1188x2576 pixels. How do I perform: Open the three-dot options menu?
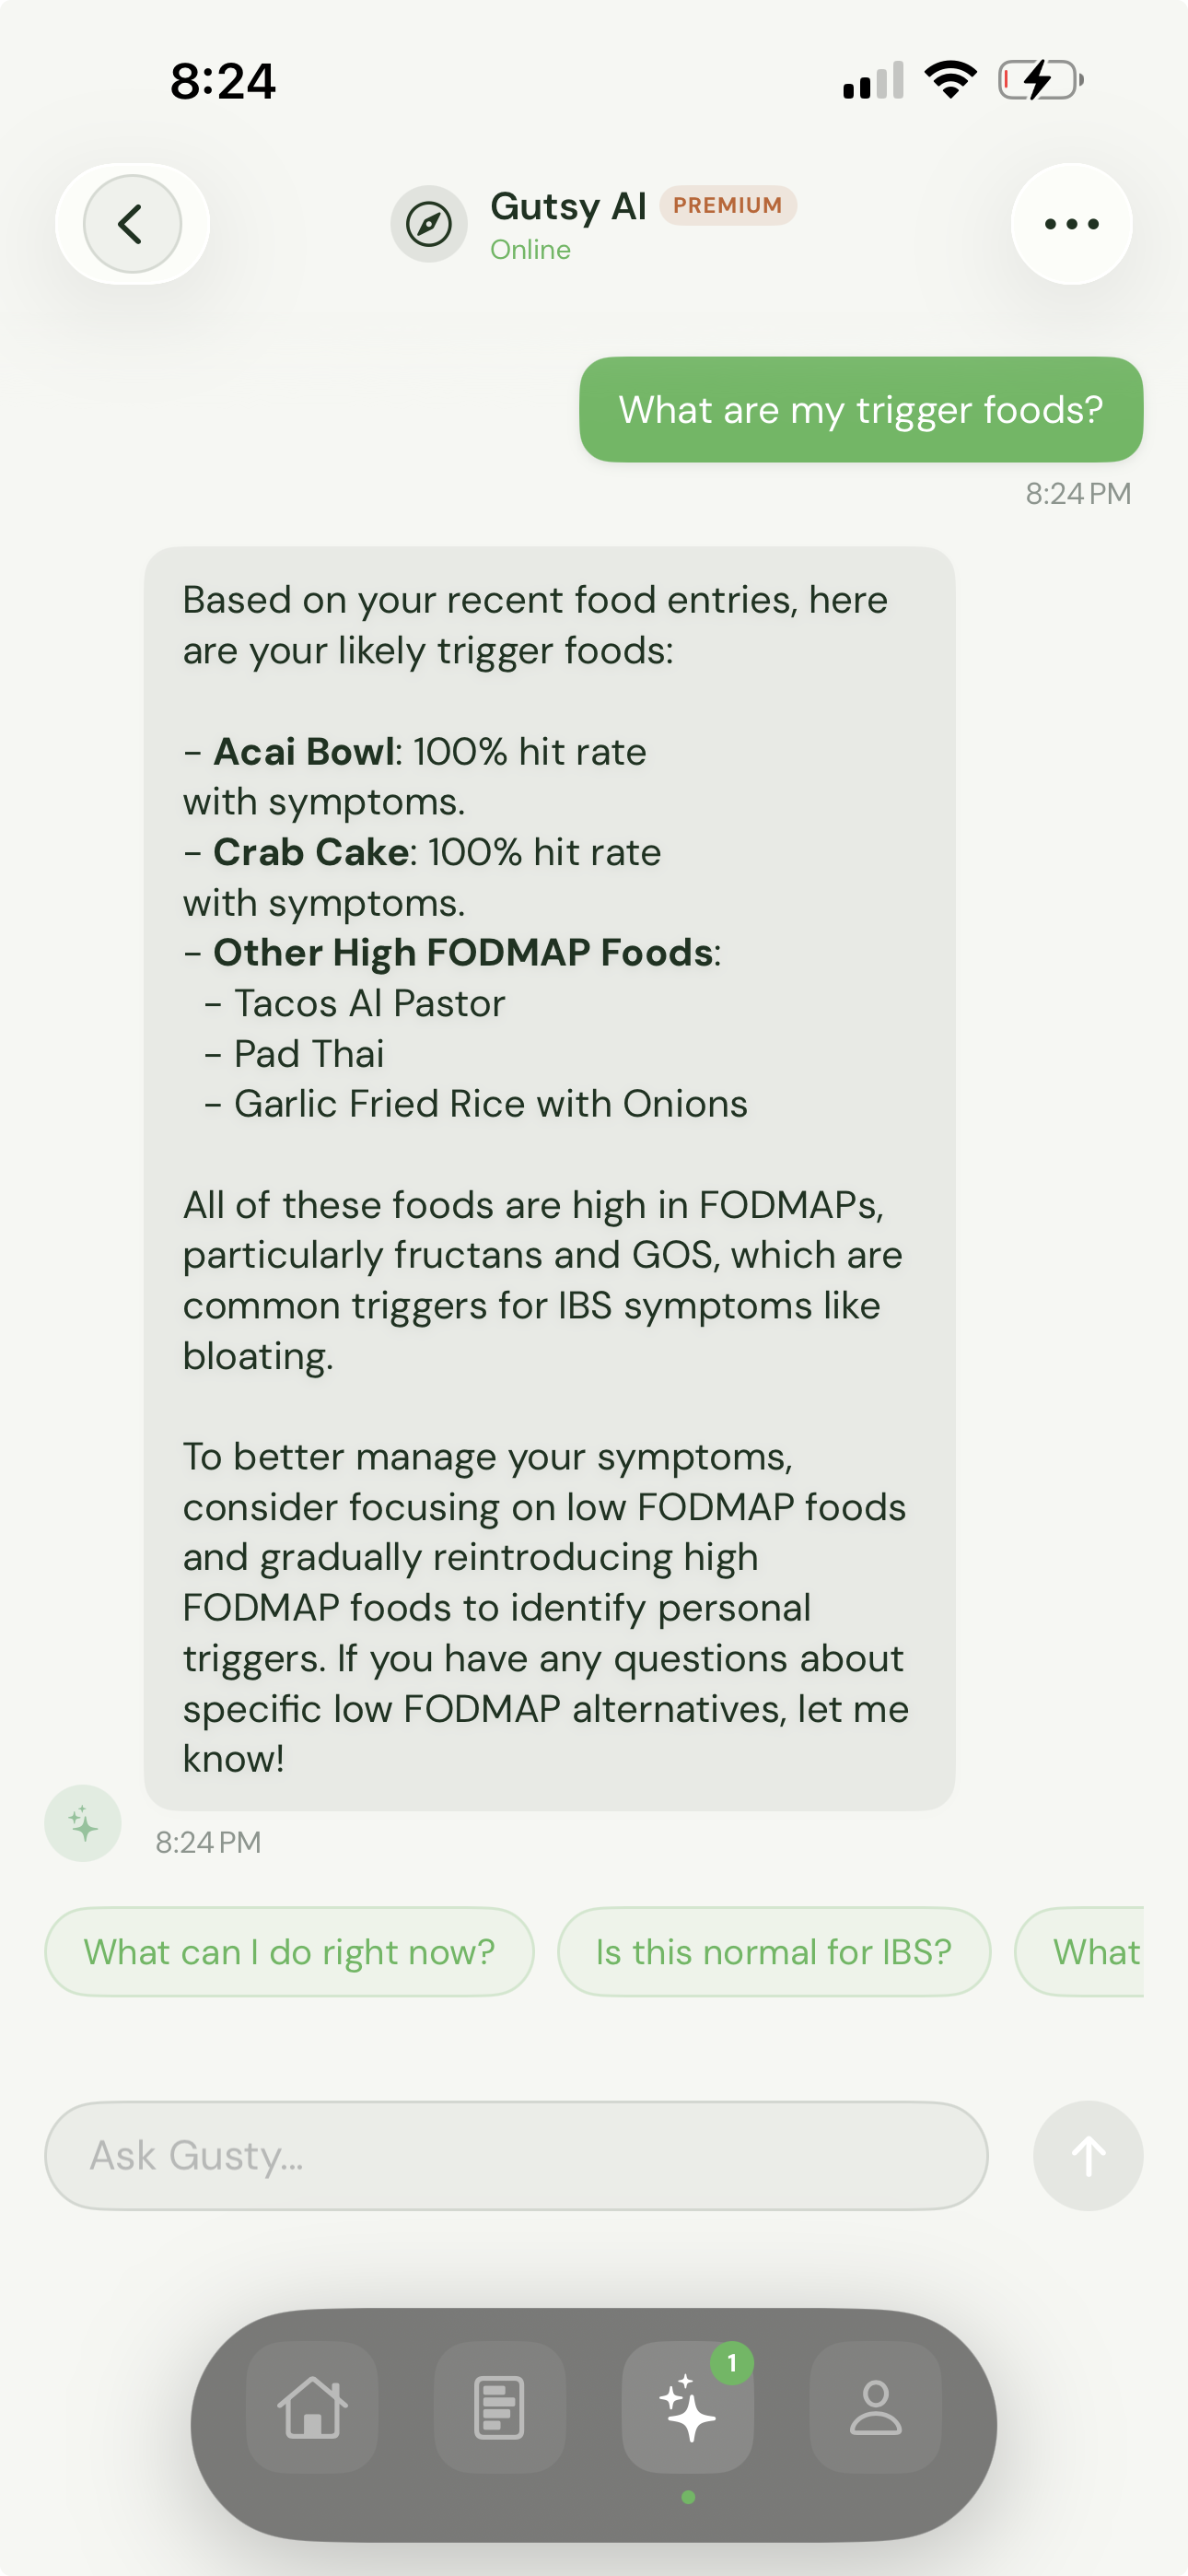tap(1069, 223)
